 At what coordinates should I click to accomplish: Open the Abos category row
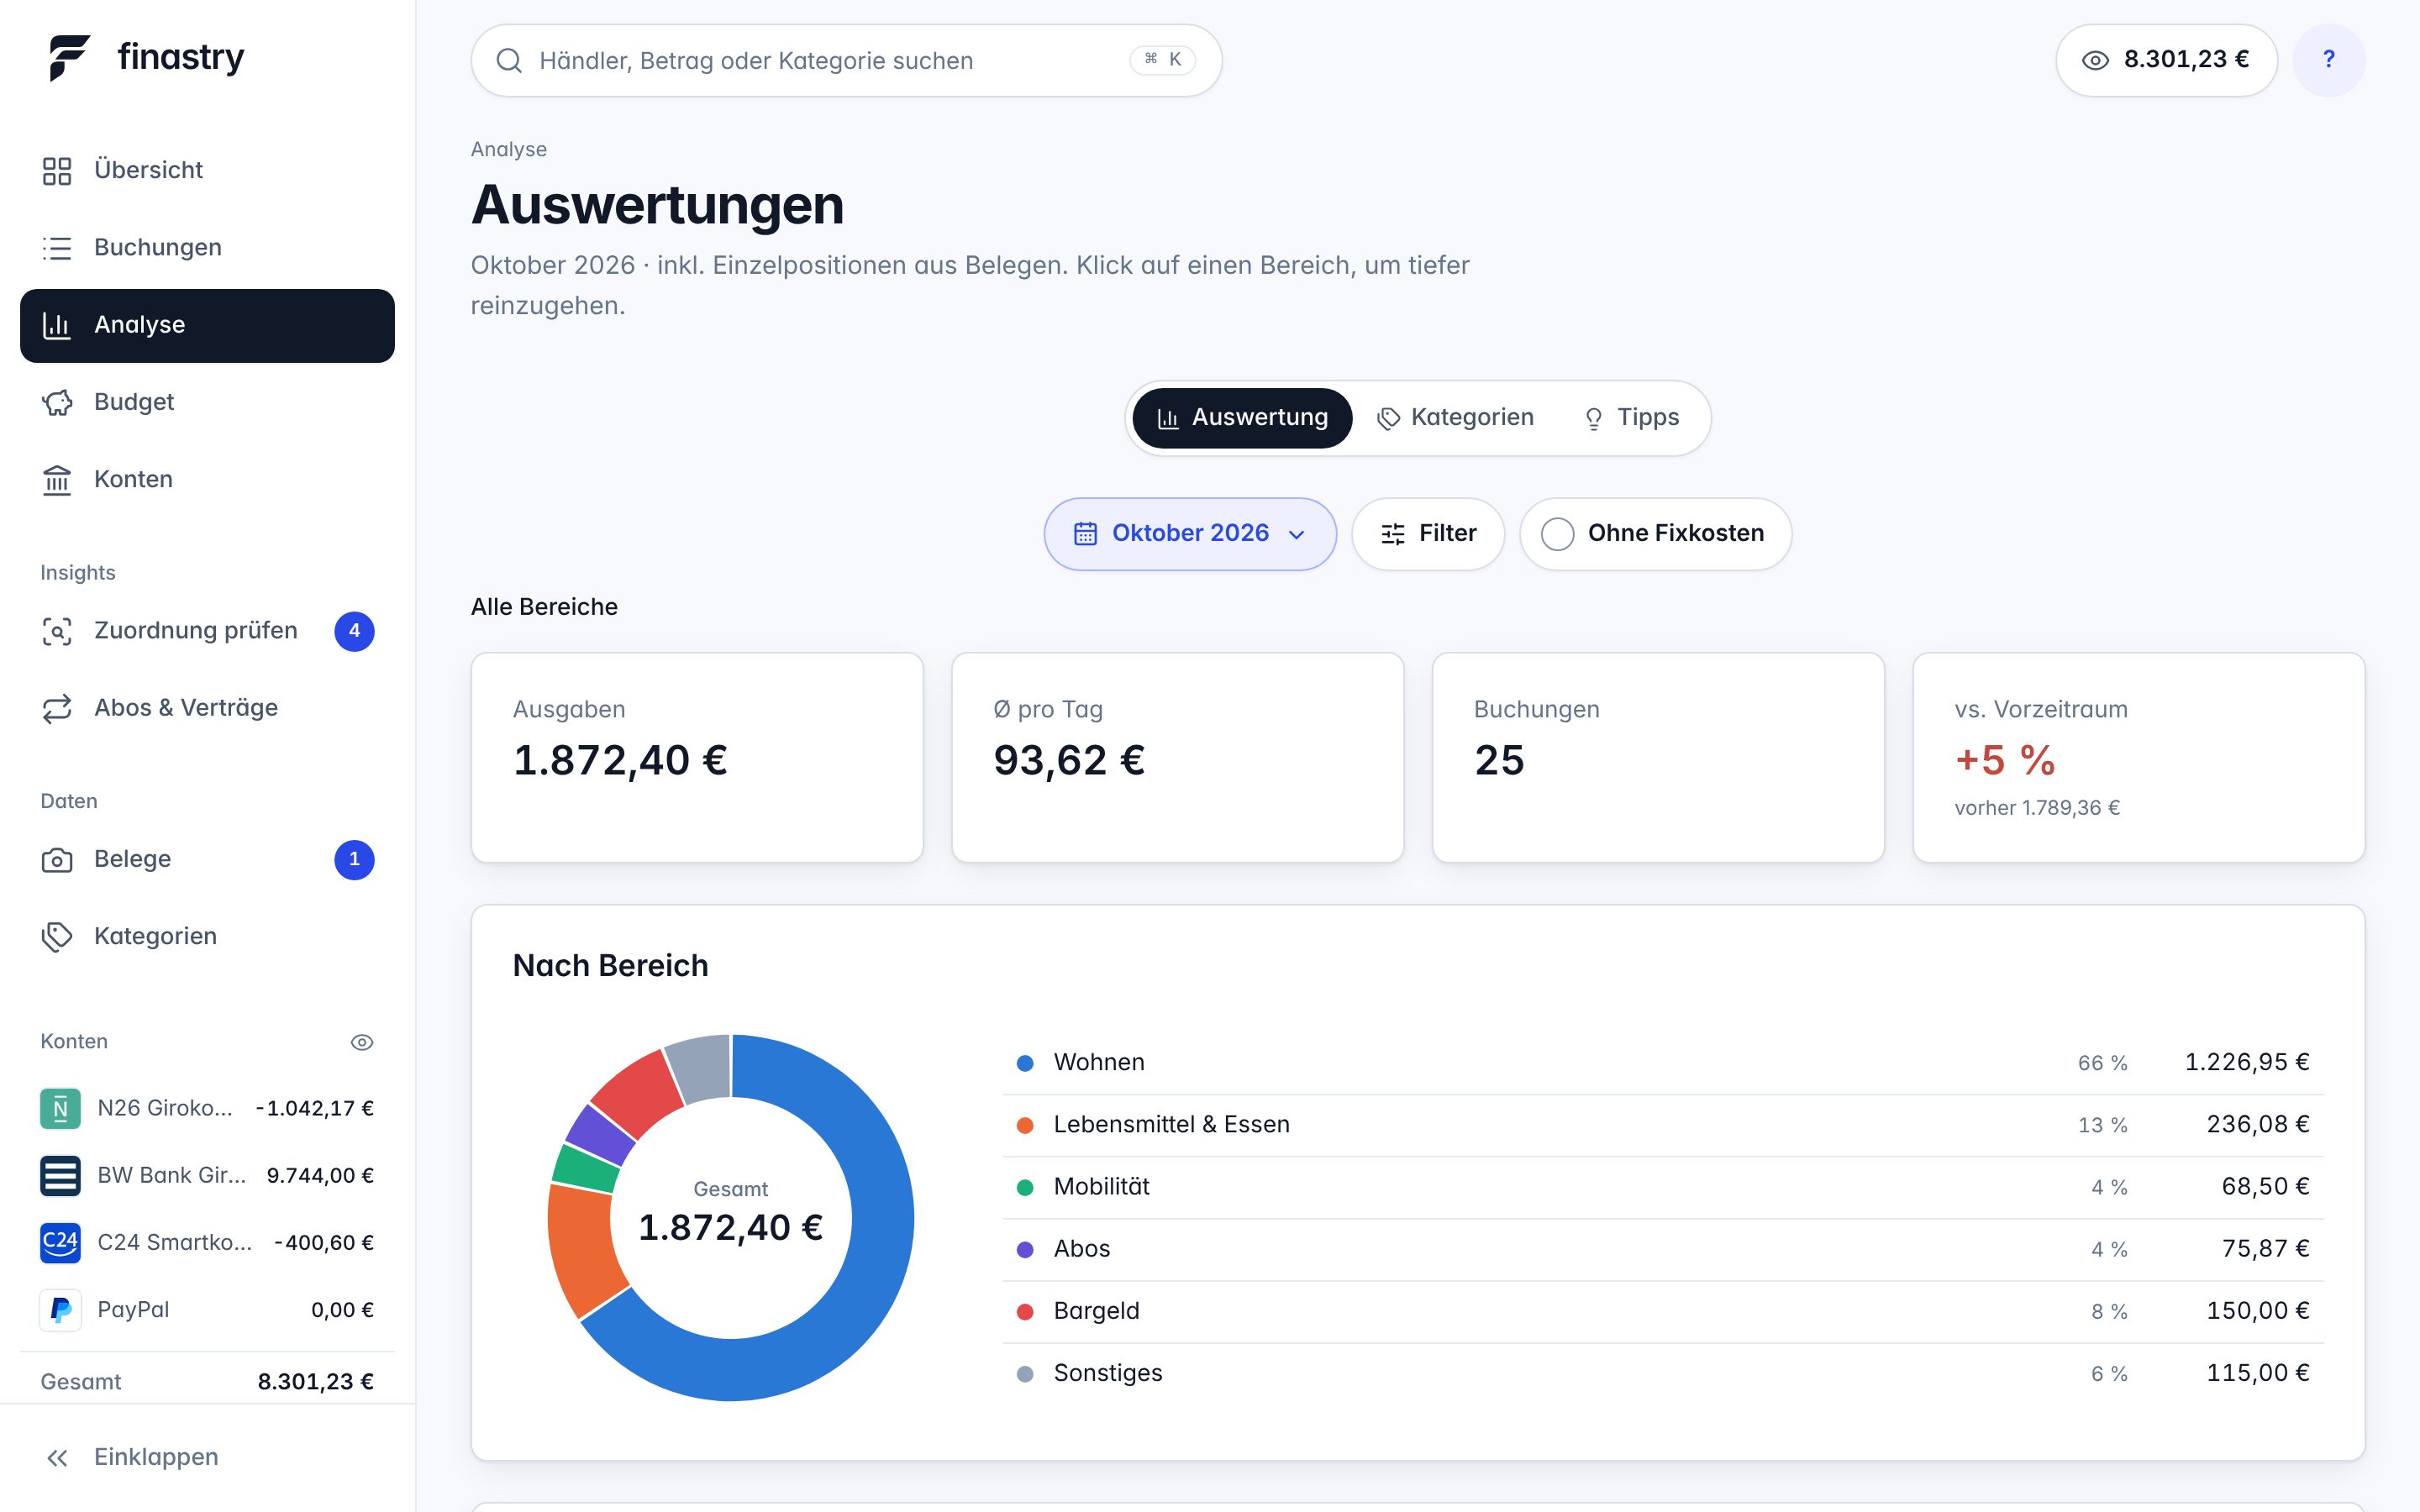tap(1663, 1249)
